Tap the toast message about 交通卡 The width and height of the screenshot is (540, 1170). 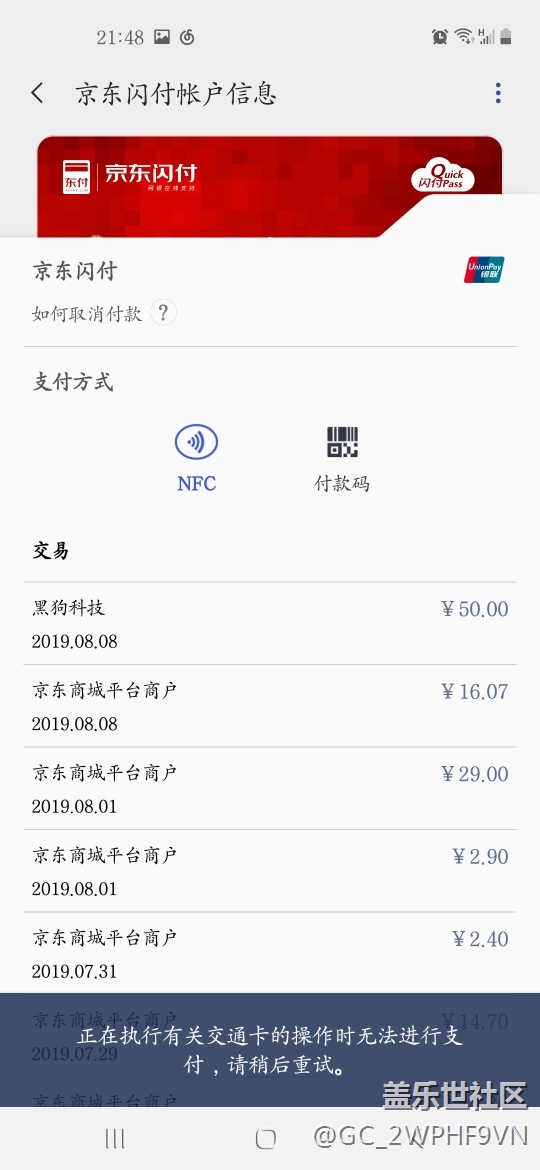click(x=270, y=1050)
